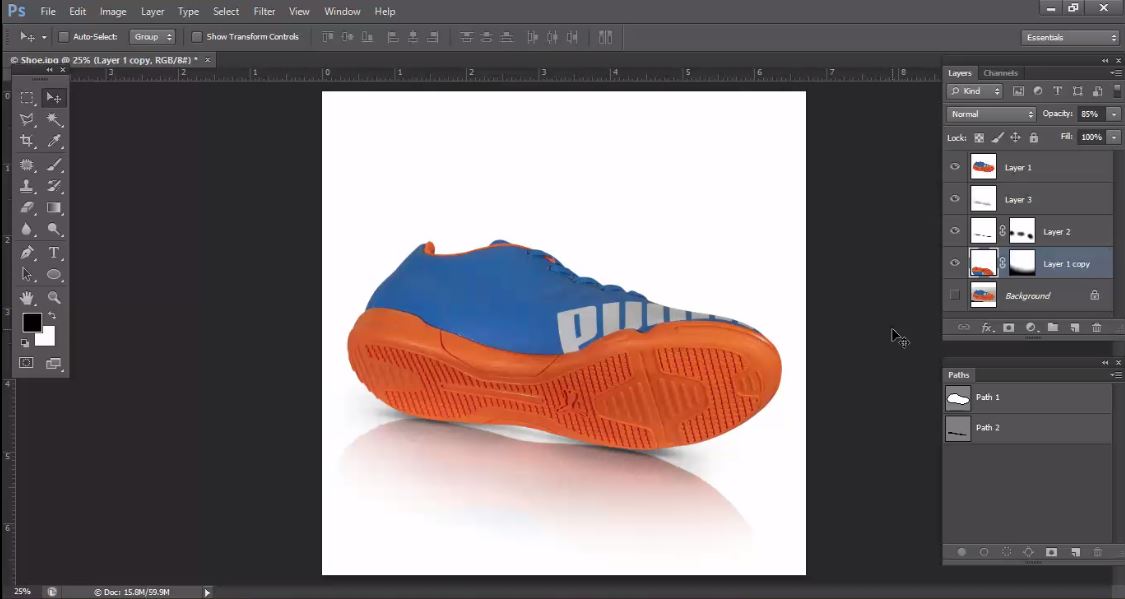Toggle visibility of Layer 2
This screenshot has width=1125, height=599.
click(x=955, y=231)
